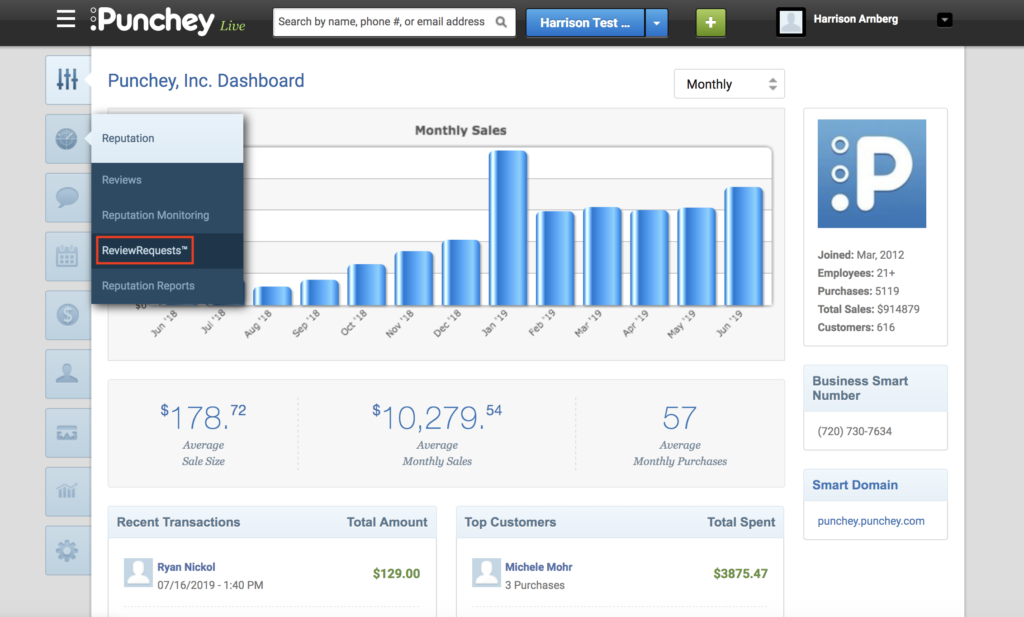Open the dollar sign sales sidebar icon
Screen dimensions: 1024x617
click(67, 315)
